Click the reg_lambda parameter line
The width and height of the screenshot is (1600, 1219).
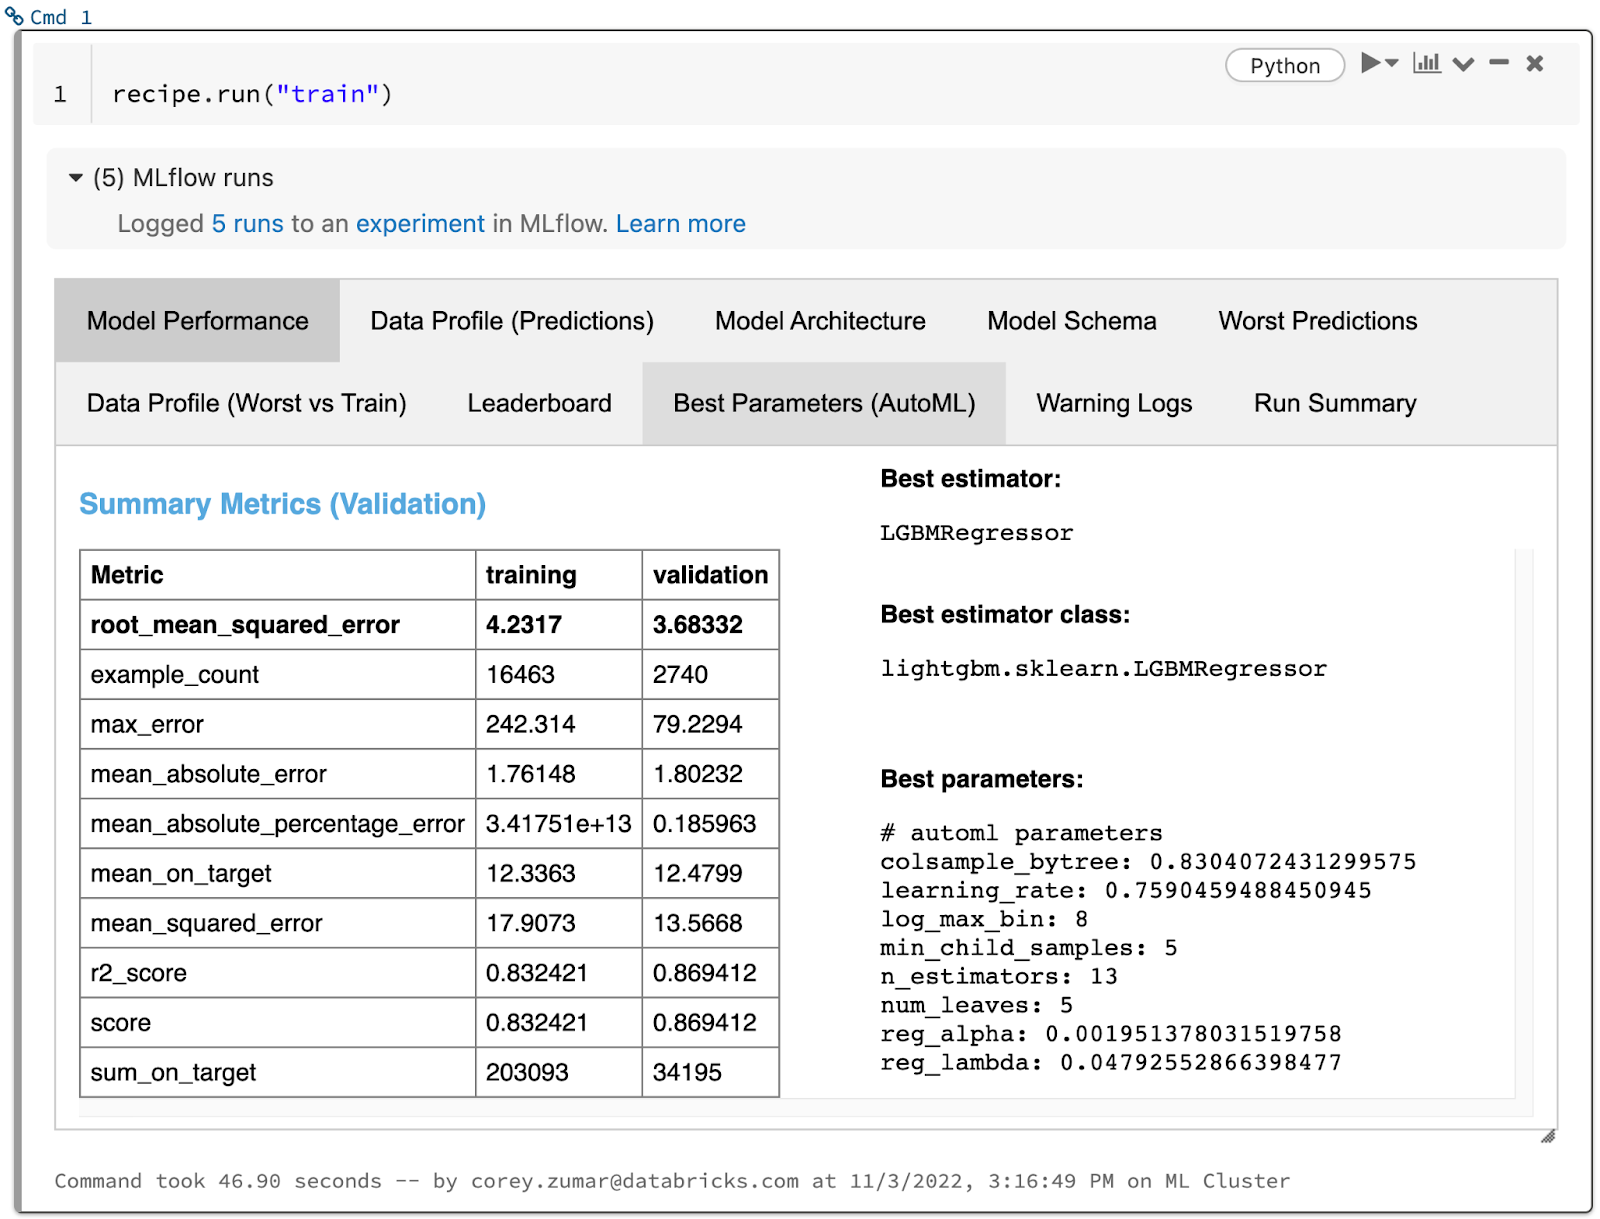click(1111, 1062)
